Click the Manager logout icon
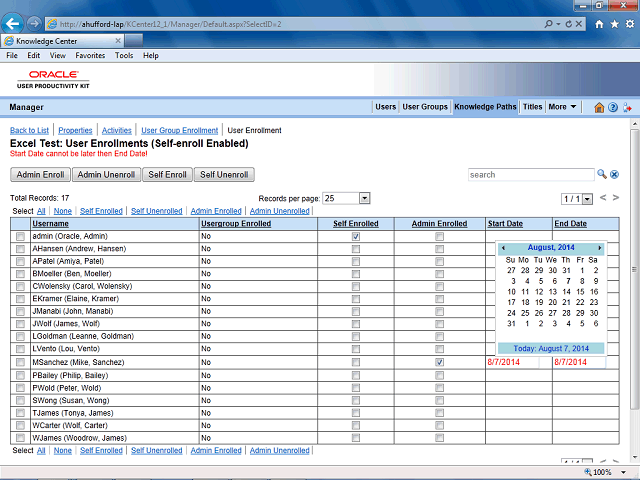 pos(627,107)
